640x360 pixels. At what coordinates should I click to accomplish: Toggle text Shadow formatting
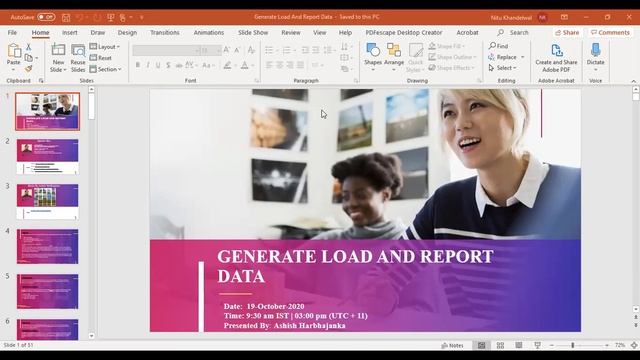pos(168,65)
